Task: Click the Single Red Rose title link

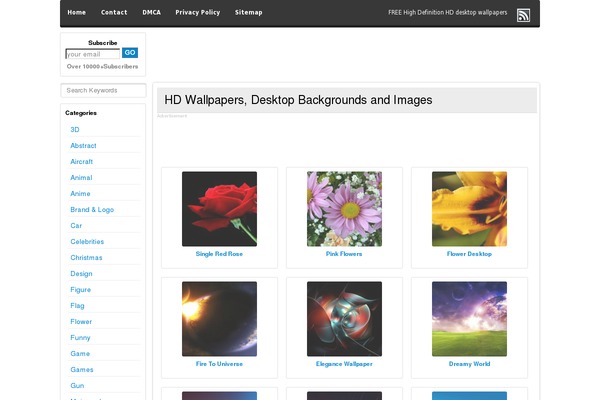Action: pyautogui.click(x=219, y=254)
